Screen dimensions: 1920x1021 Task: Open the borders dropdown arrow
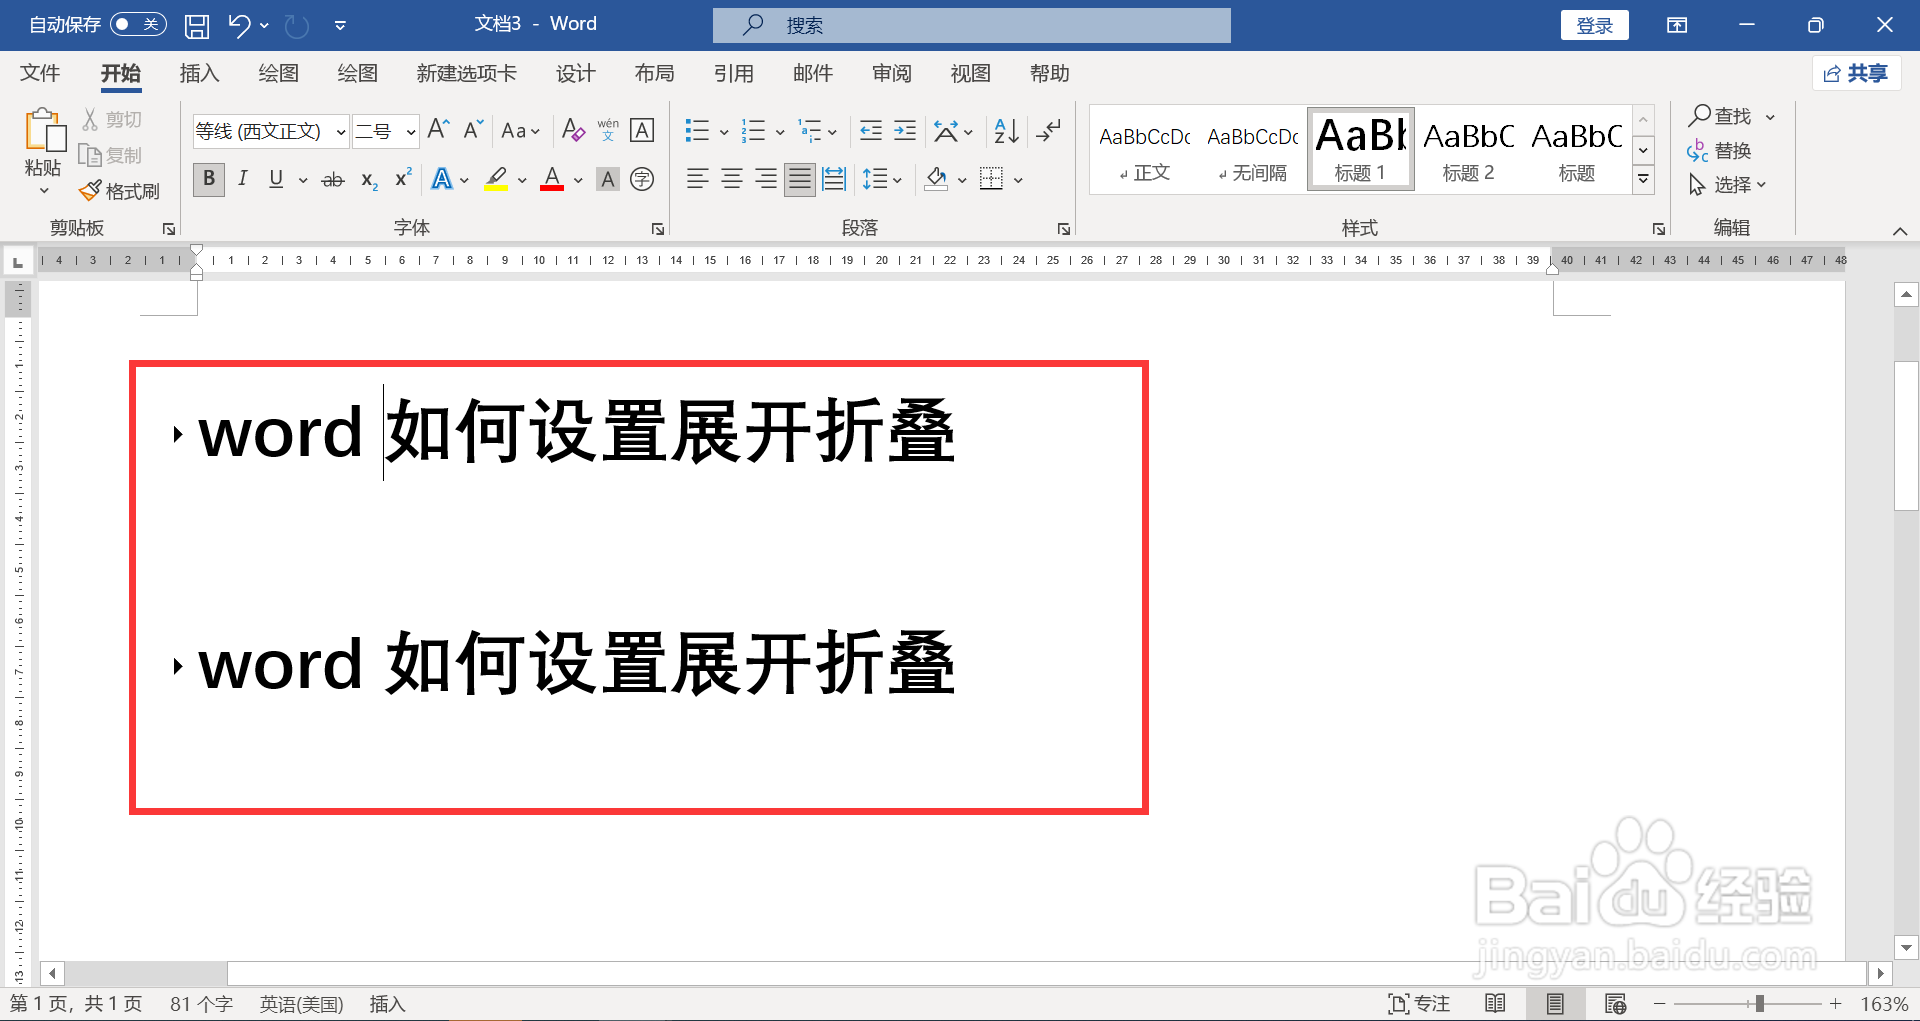tap(1018, 180)
